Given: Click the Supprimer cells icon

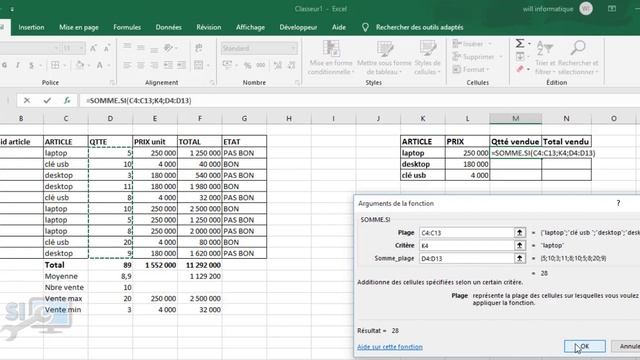Looking at the screenshot, I should pos(456,56).
